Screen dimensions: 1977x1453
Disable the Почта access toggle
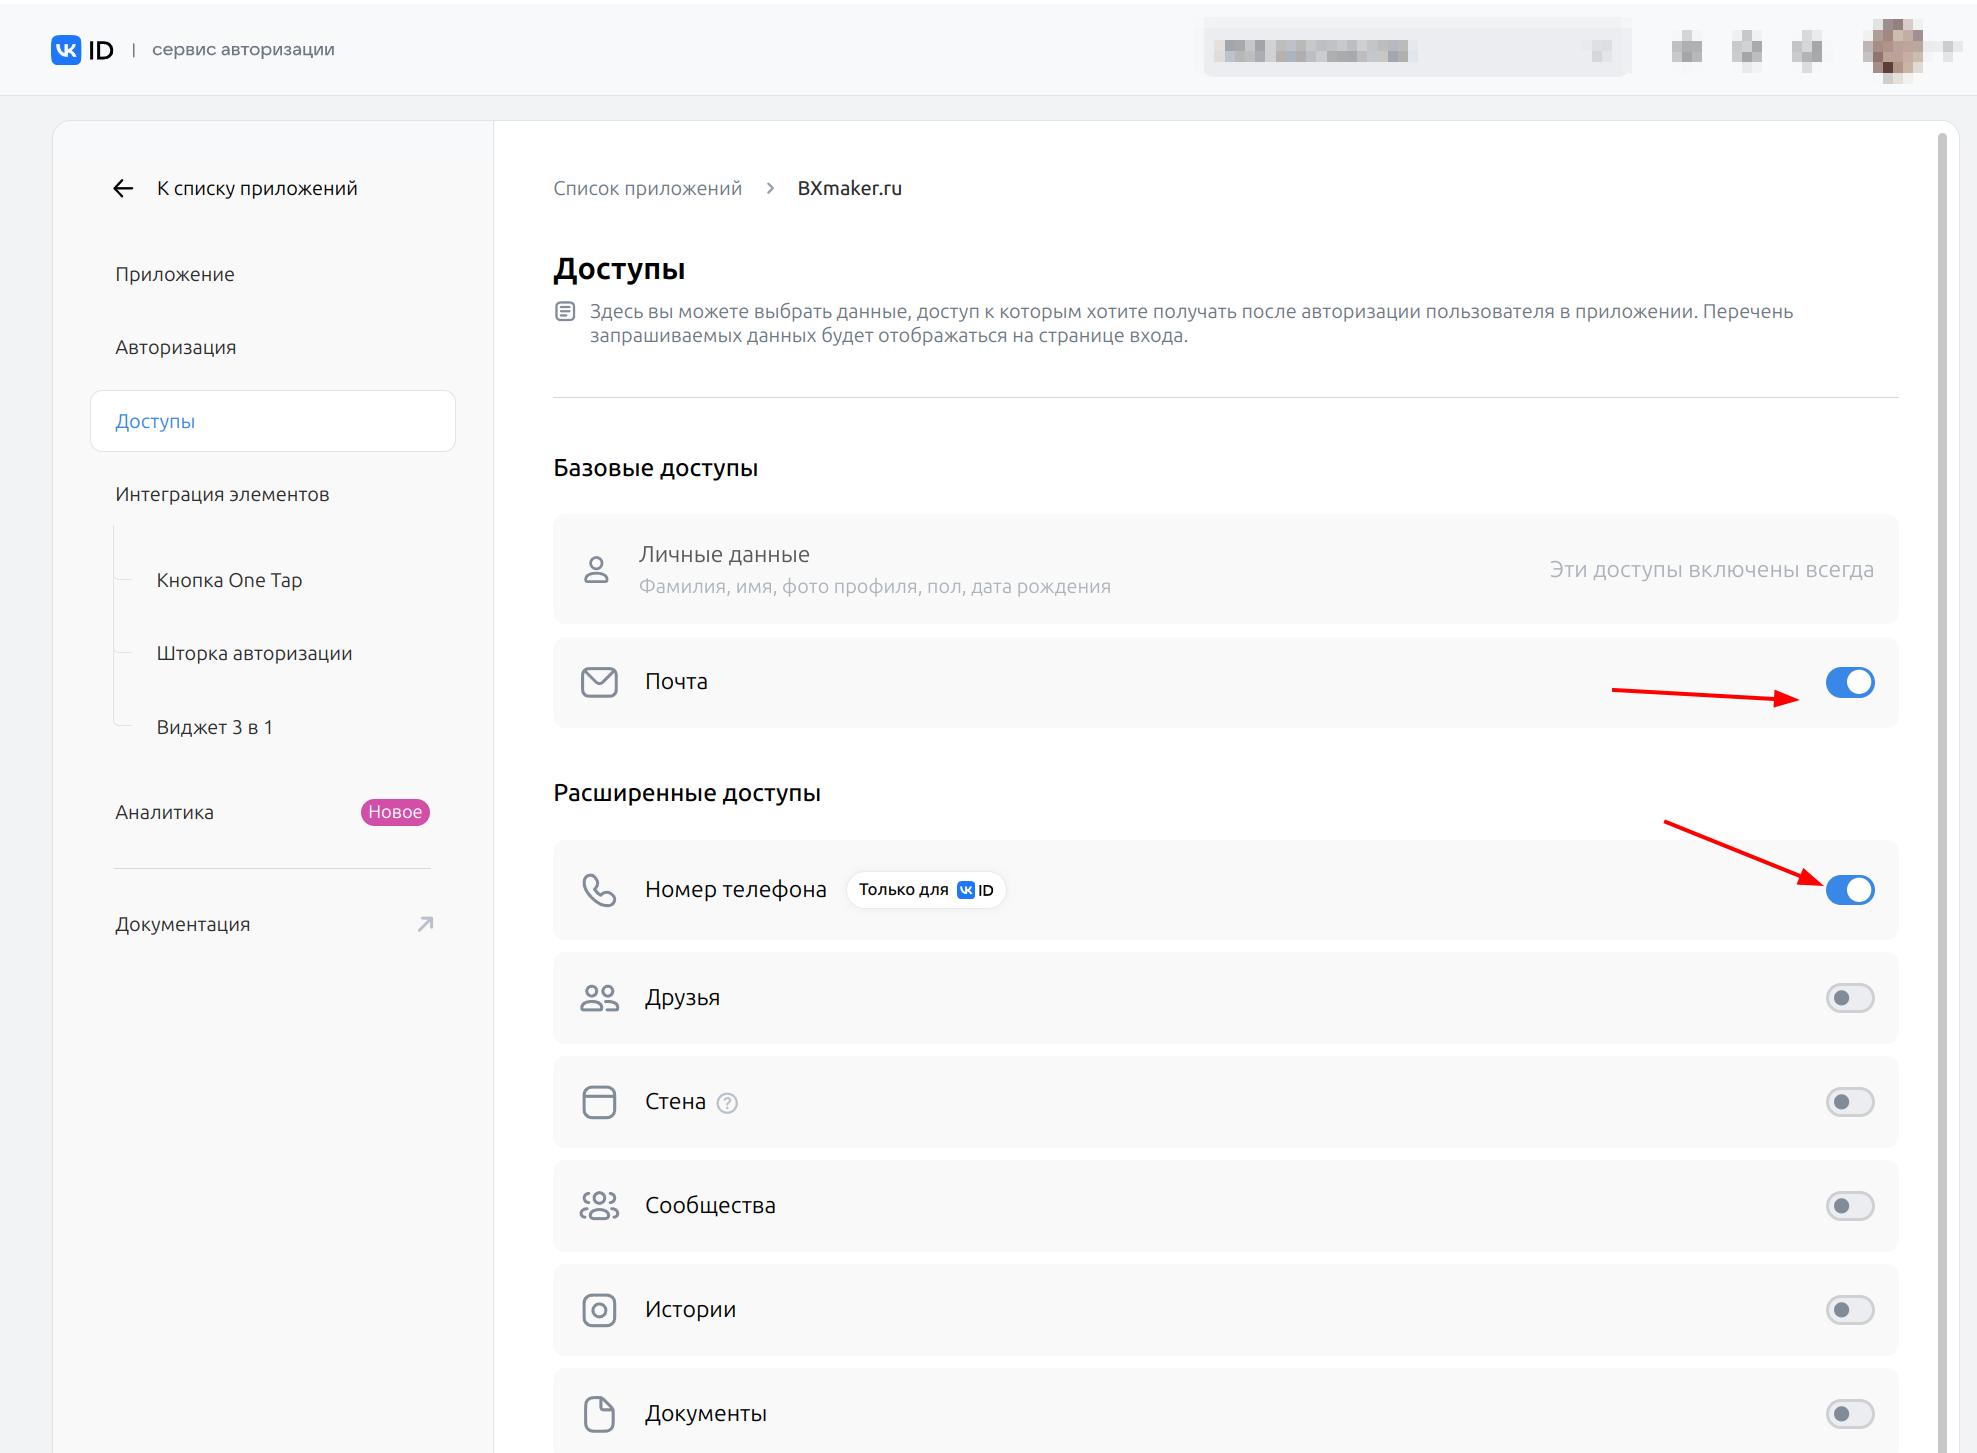1850,682
